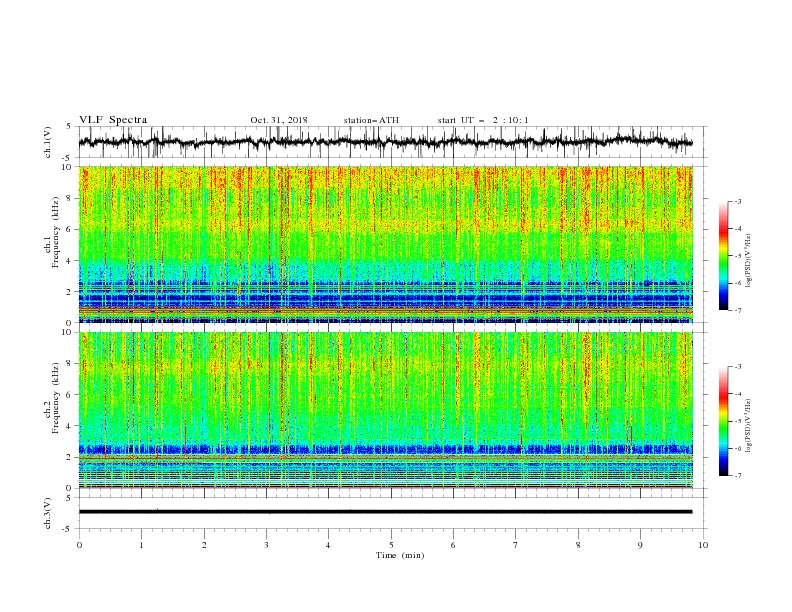This screenshot has width=792, height=612.
Task: Click time axis tick label "6"
Action: 453,545
